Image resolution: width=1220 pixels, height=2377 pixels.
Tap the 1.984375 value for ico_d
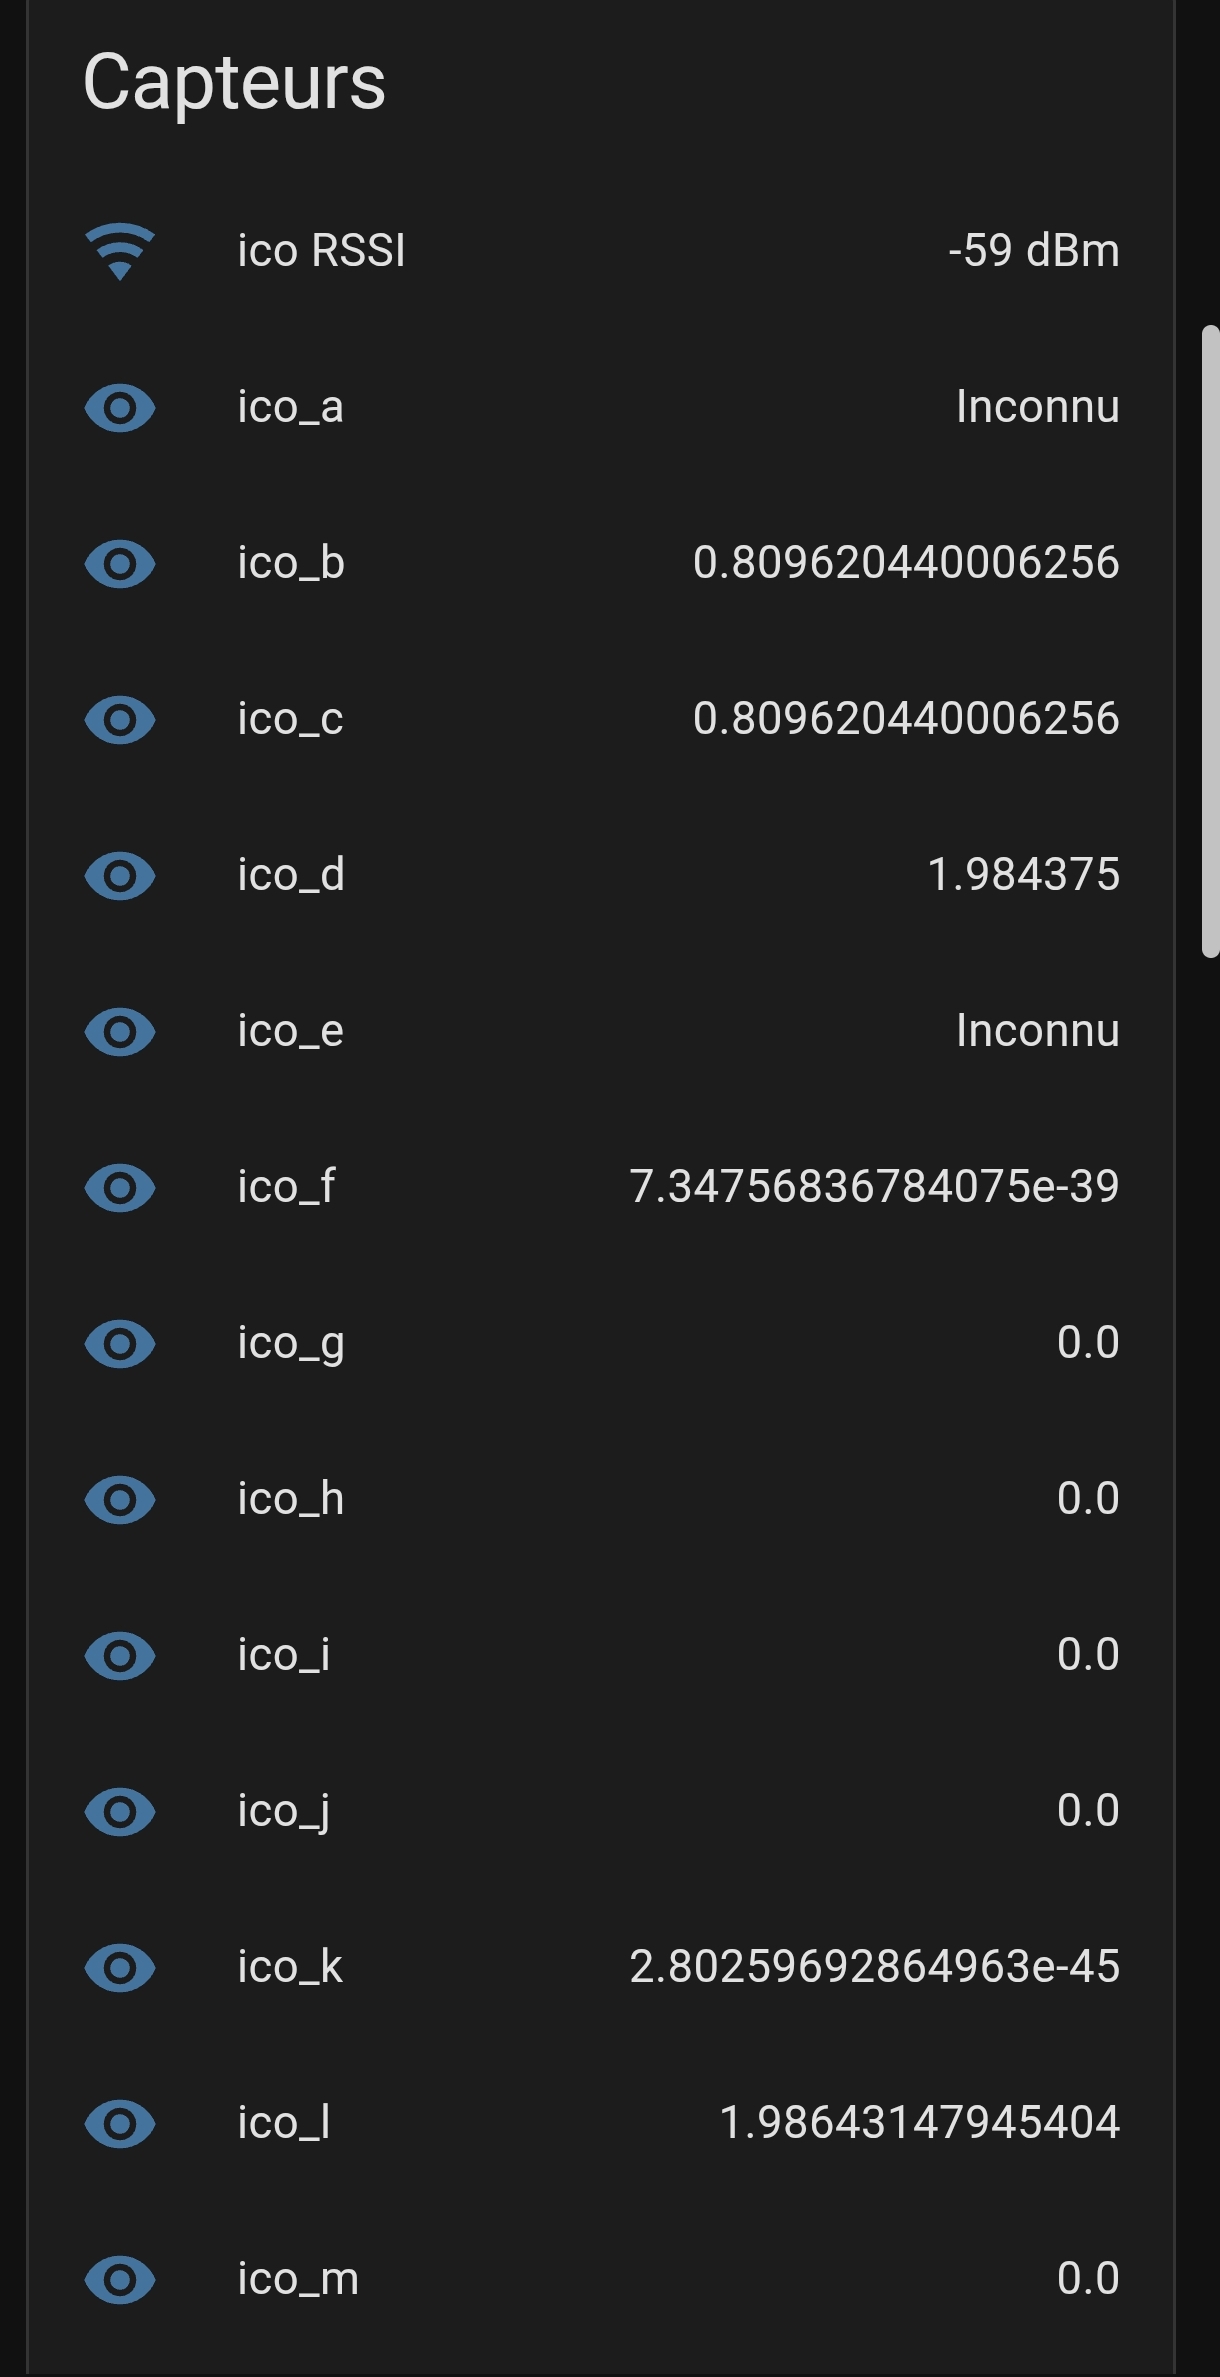click(1023, 875)
